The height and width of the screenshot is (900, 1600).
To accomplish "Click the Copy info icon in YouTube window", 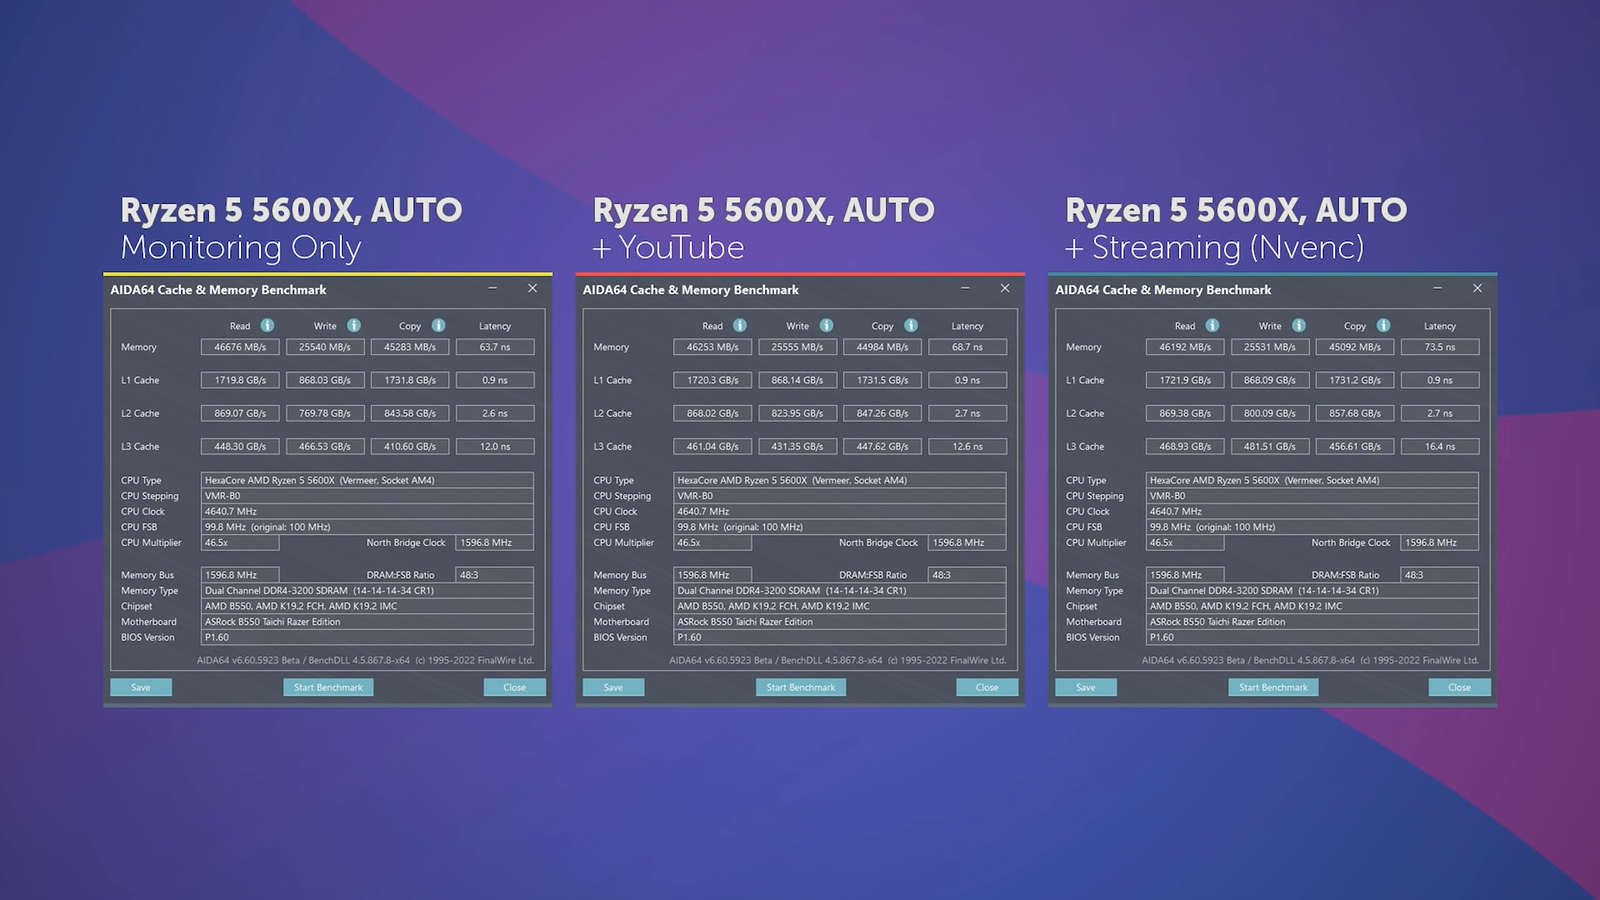I will [x=911, y=325].
